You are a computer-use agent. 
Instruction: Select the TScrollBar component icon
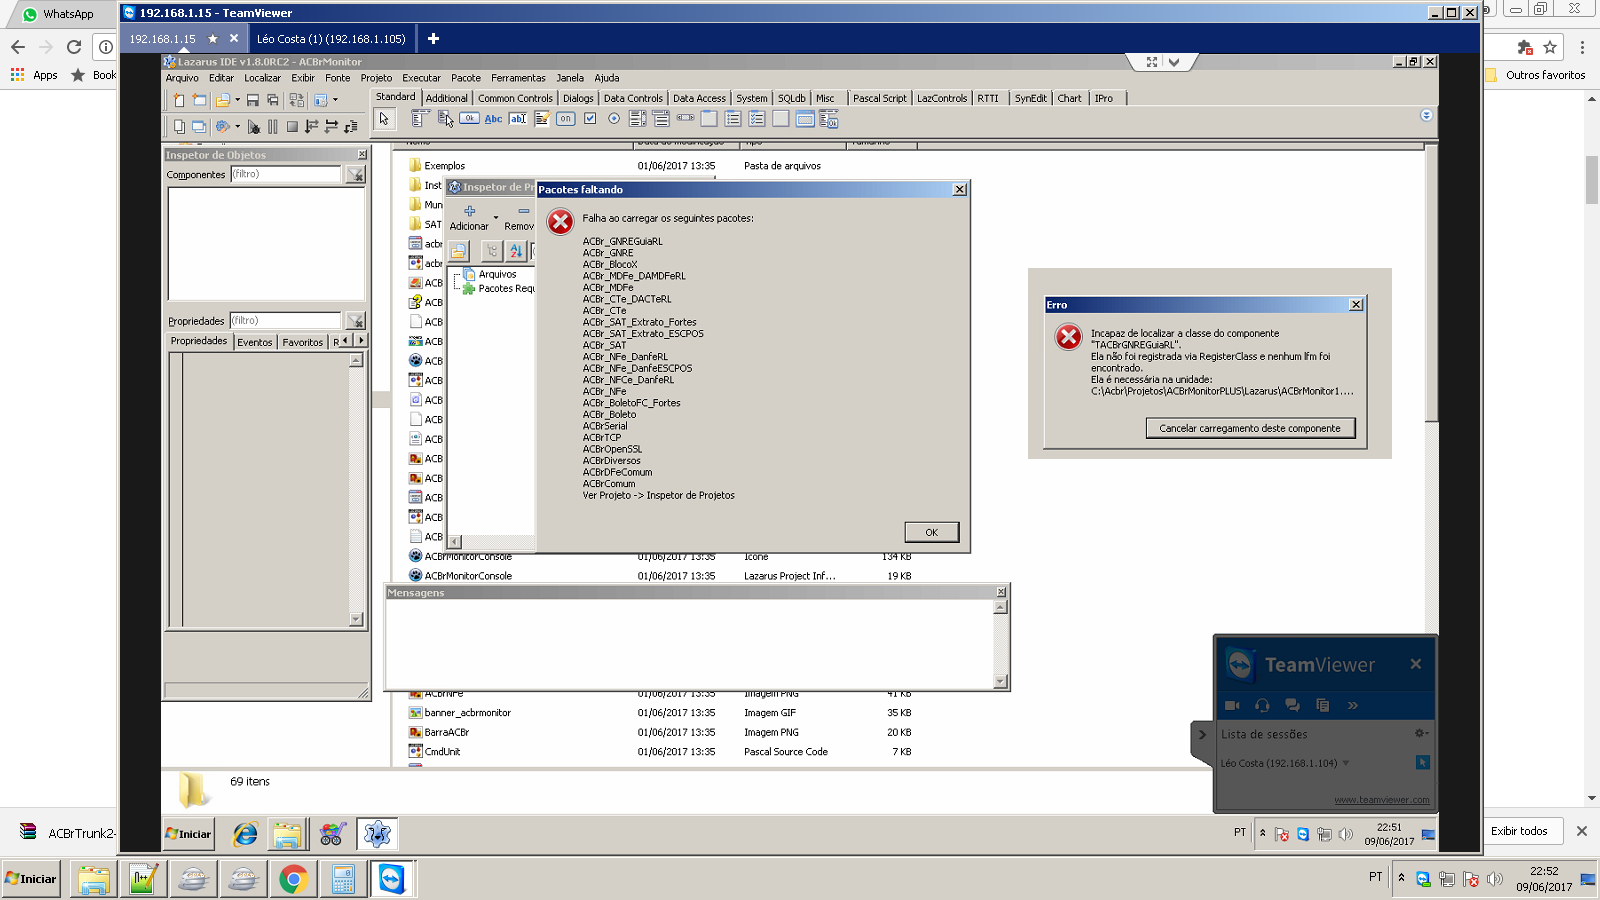coord(685,118)
